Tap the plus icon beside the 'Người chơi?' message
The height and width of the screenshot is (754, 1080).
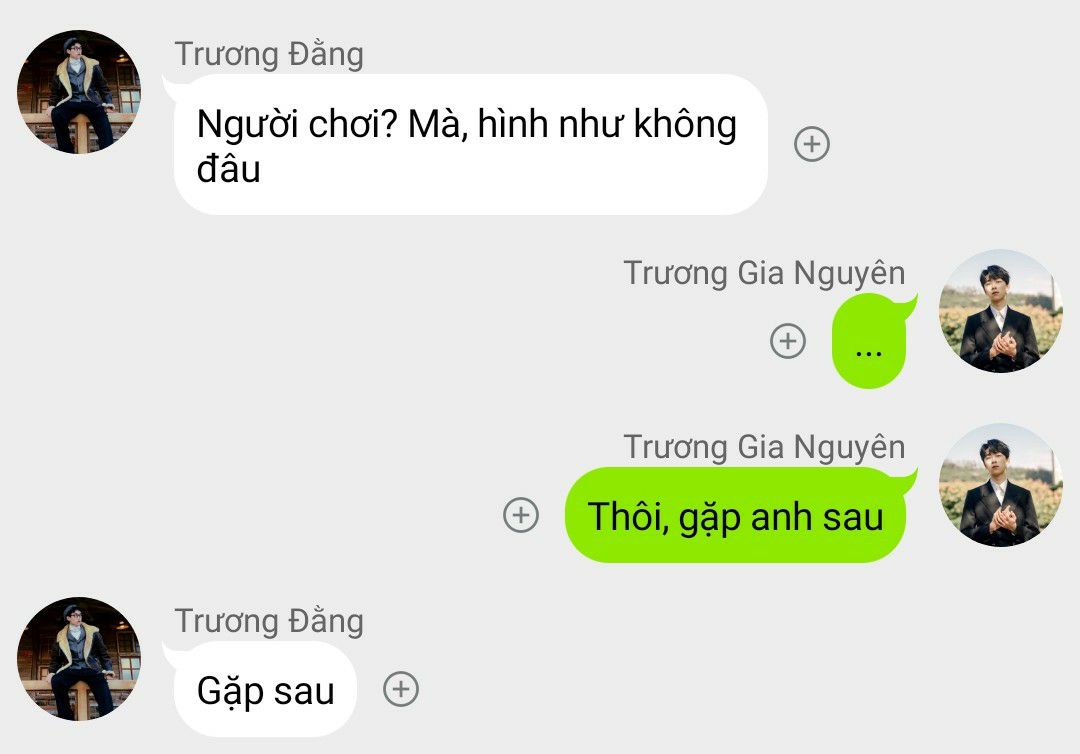pyautogui.click(x=812, y=145)
